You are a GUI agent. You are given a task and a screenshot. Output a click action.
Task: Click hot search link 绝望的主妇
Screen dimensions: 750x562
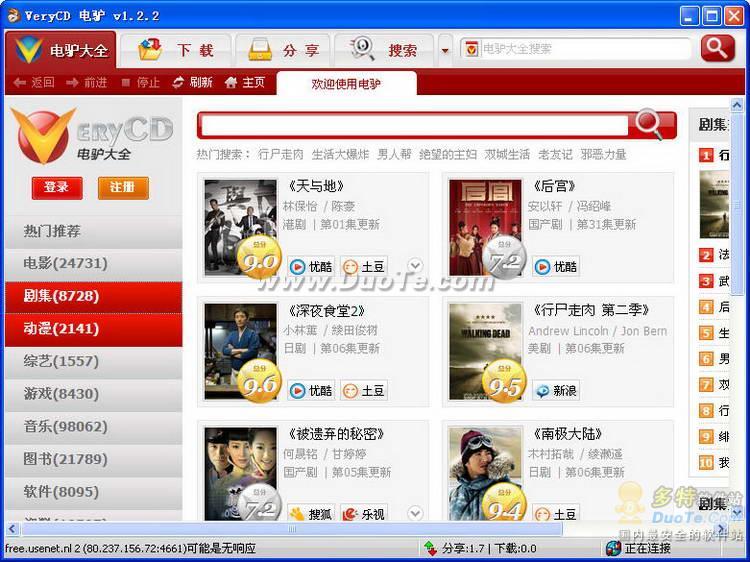click(x=448, y=154)
